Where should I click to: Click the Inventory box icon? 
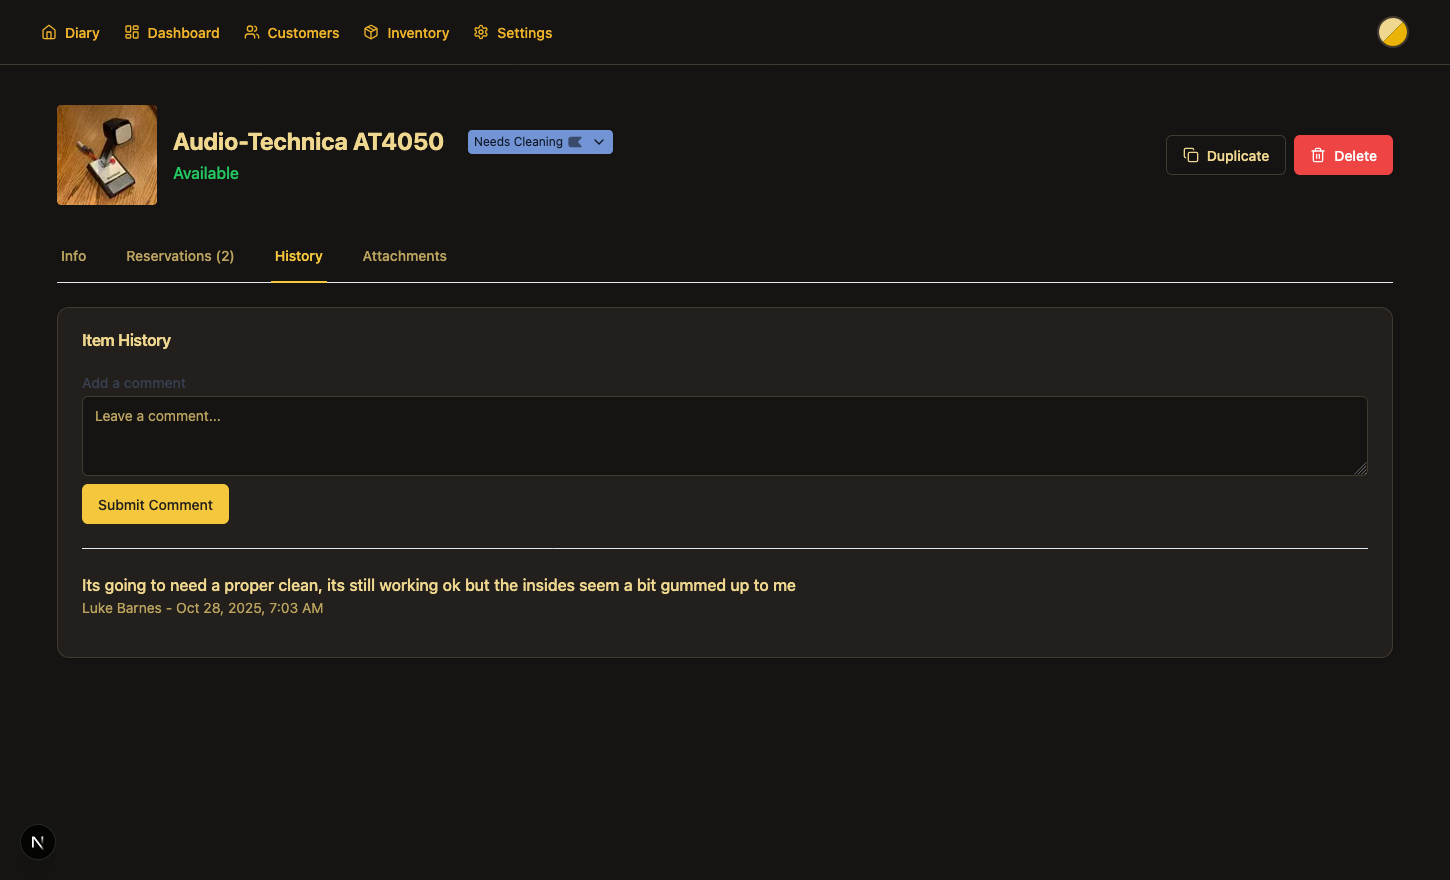tap(371, 33)
